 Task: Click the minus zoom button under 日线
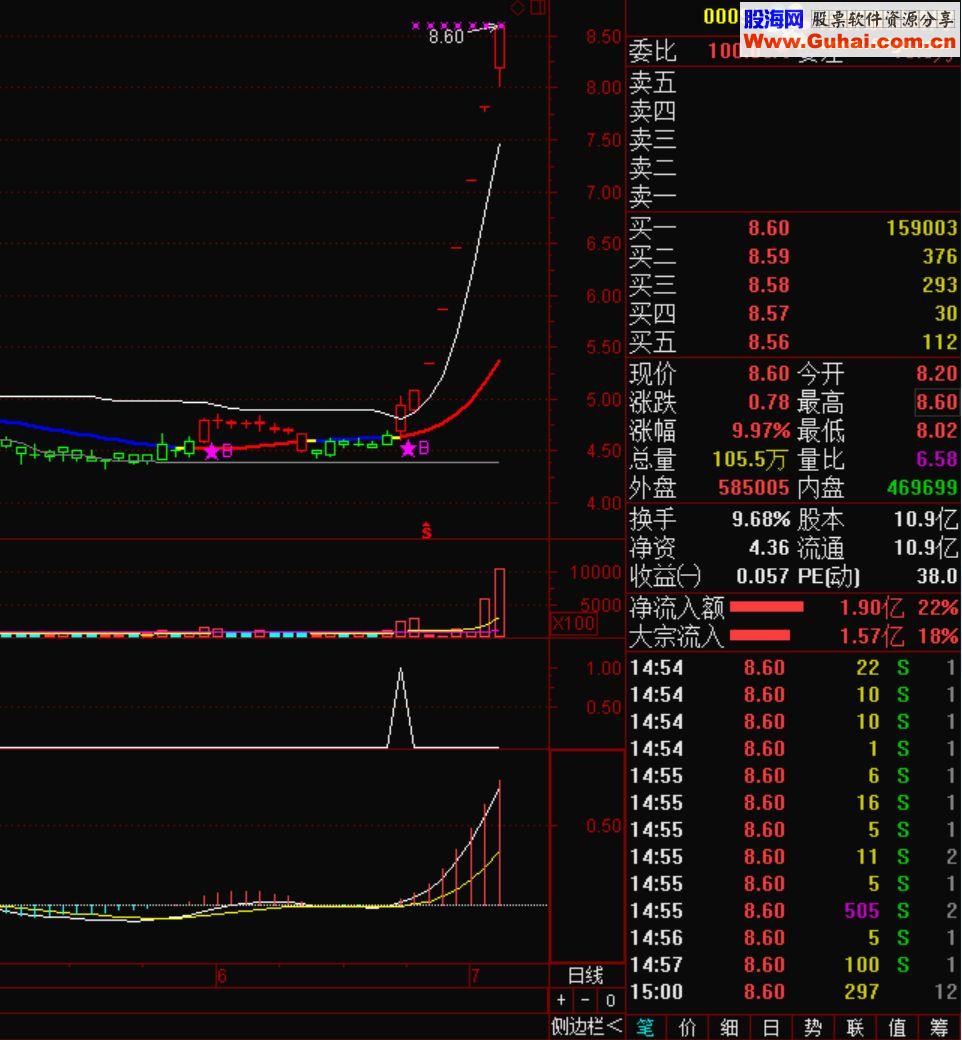tap(585, 1000)
